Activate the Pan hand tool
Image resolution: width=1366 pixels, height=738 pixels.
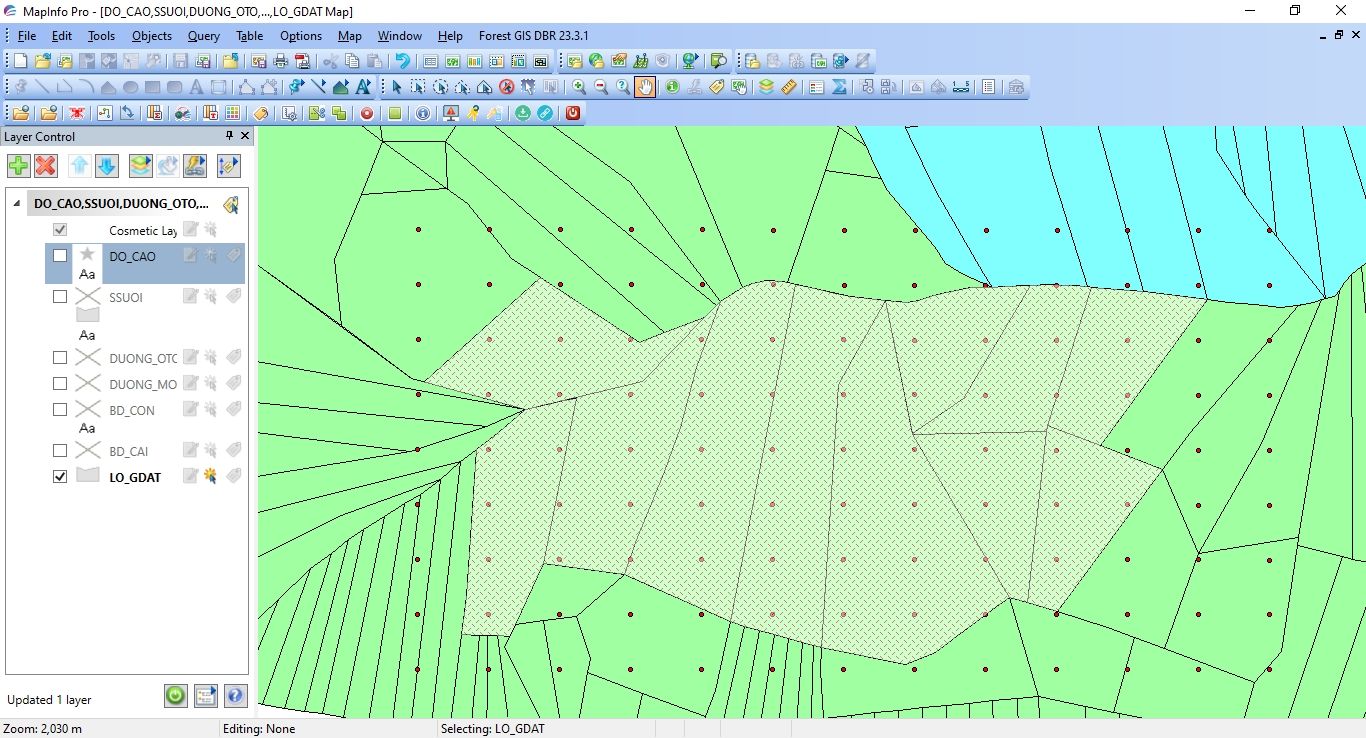click(x=645, y=87)
